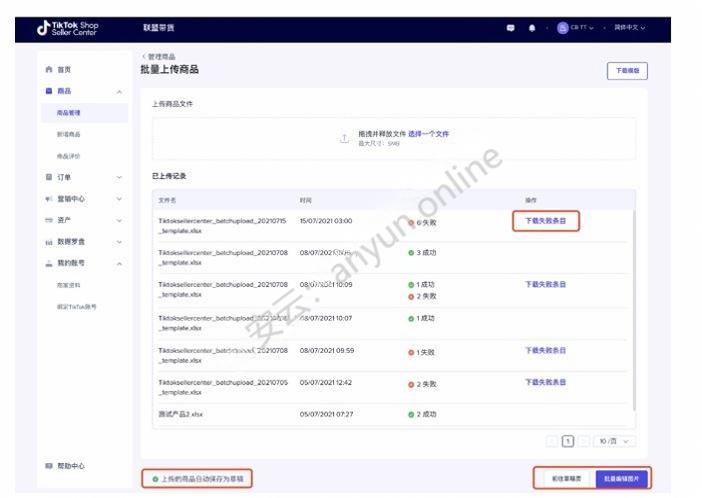Select 商品评价 in the sidebar
The height and width of the screenshot is (498, 702).
tap(68, 156)
